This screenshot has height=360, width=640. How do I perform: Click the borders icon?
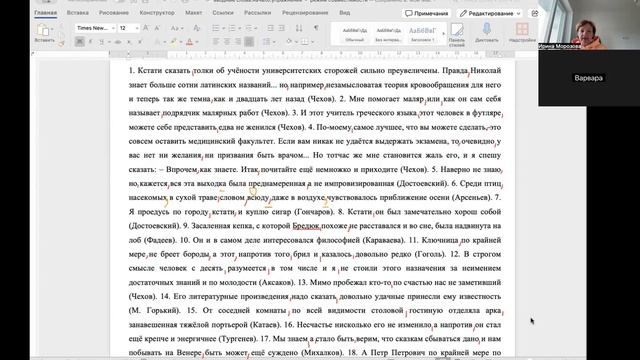(x=304, y=42)
